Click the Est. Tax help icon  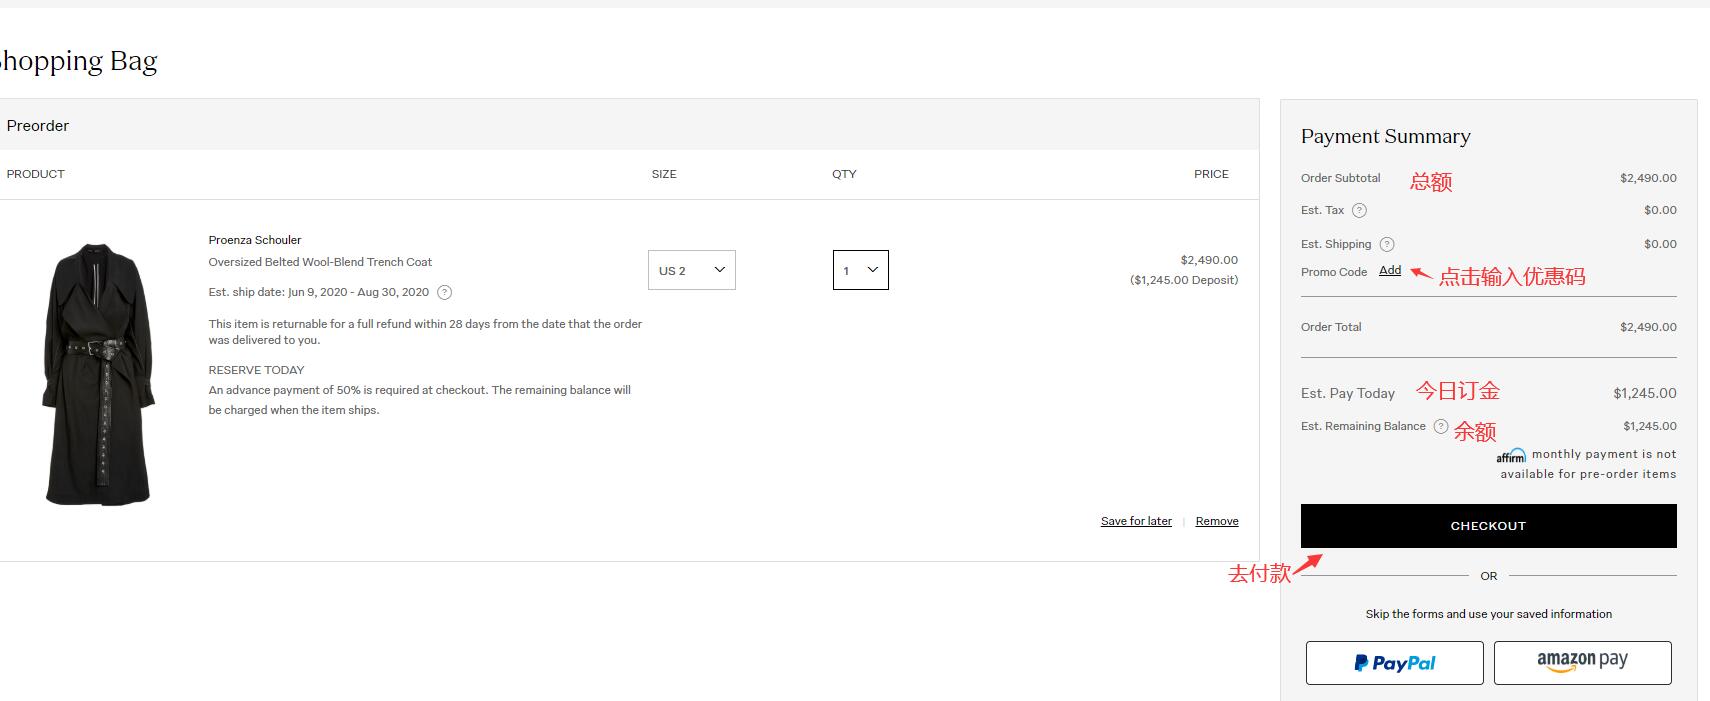click(1359, 211)
